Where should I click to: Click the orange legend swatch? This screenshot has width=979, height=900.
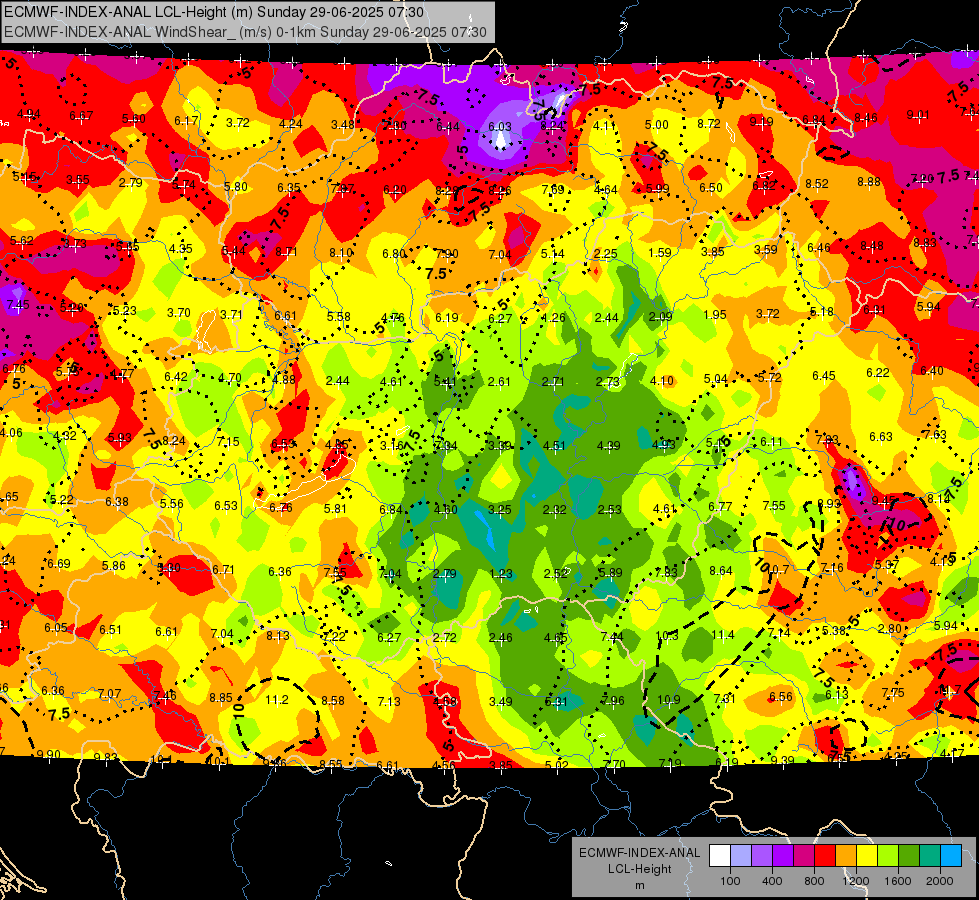point(846,856)
